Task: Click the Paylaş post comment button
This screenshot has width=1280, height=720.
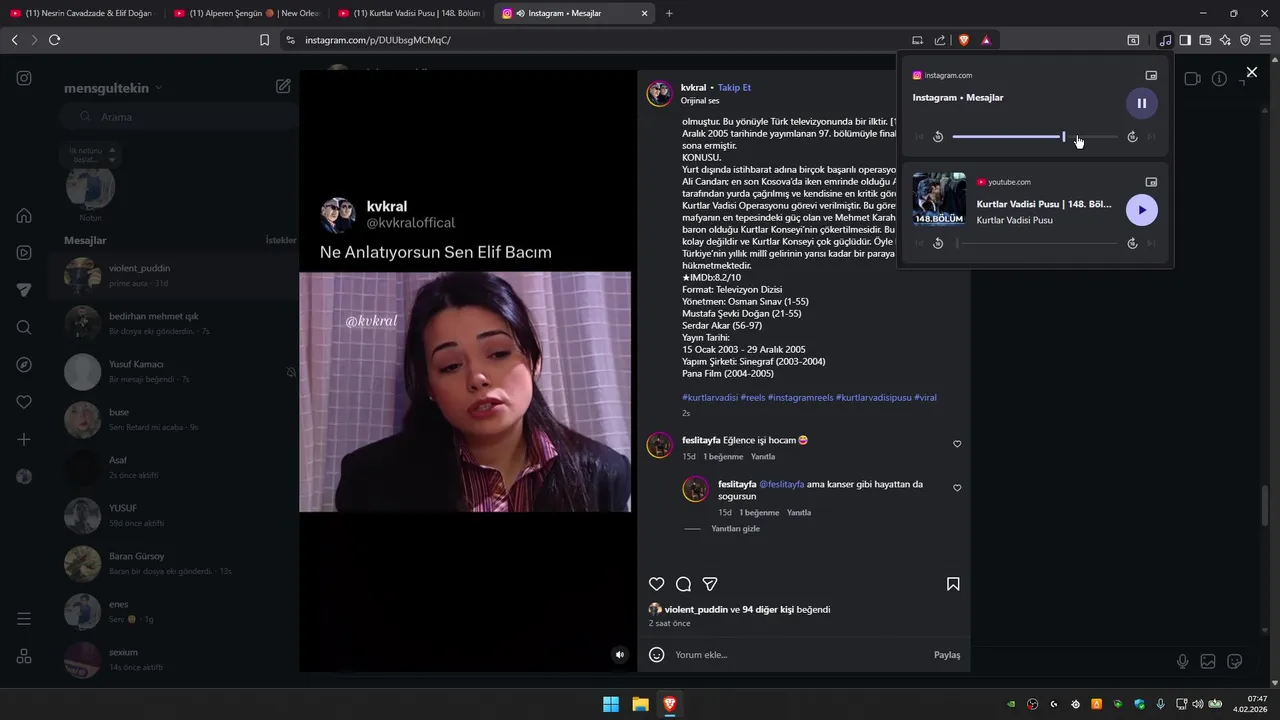Action: click(947, 655)
